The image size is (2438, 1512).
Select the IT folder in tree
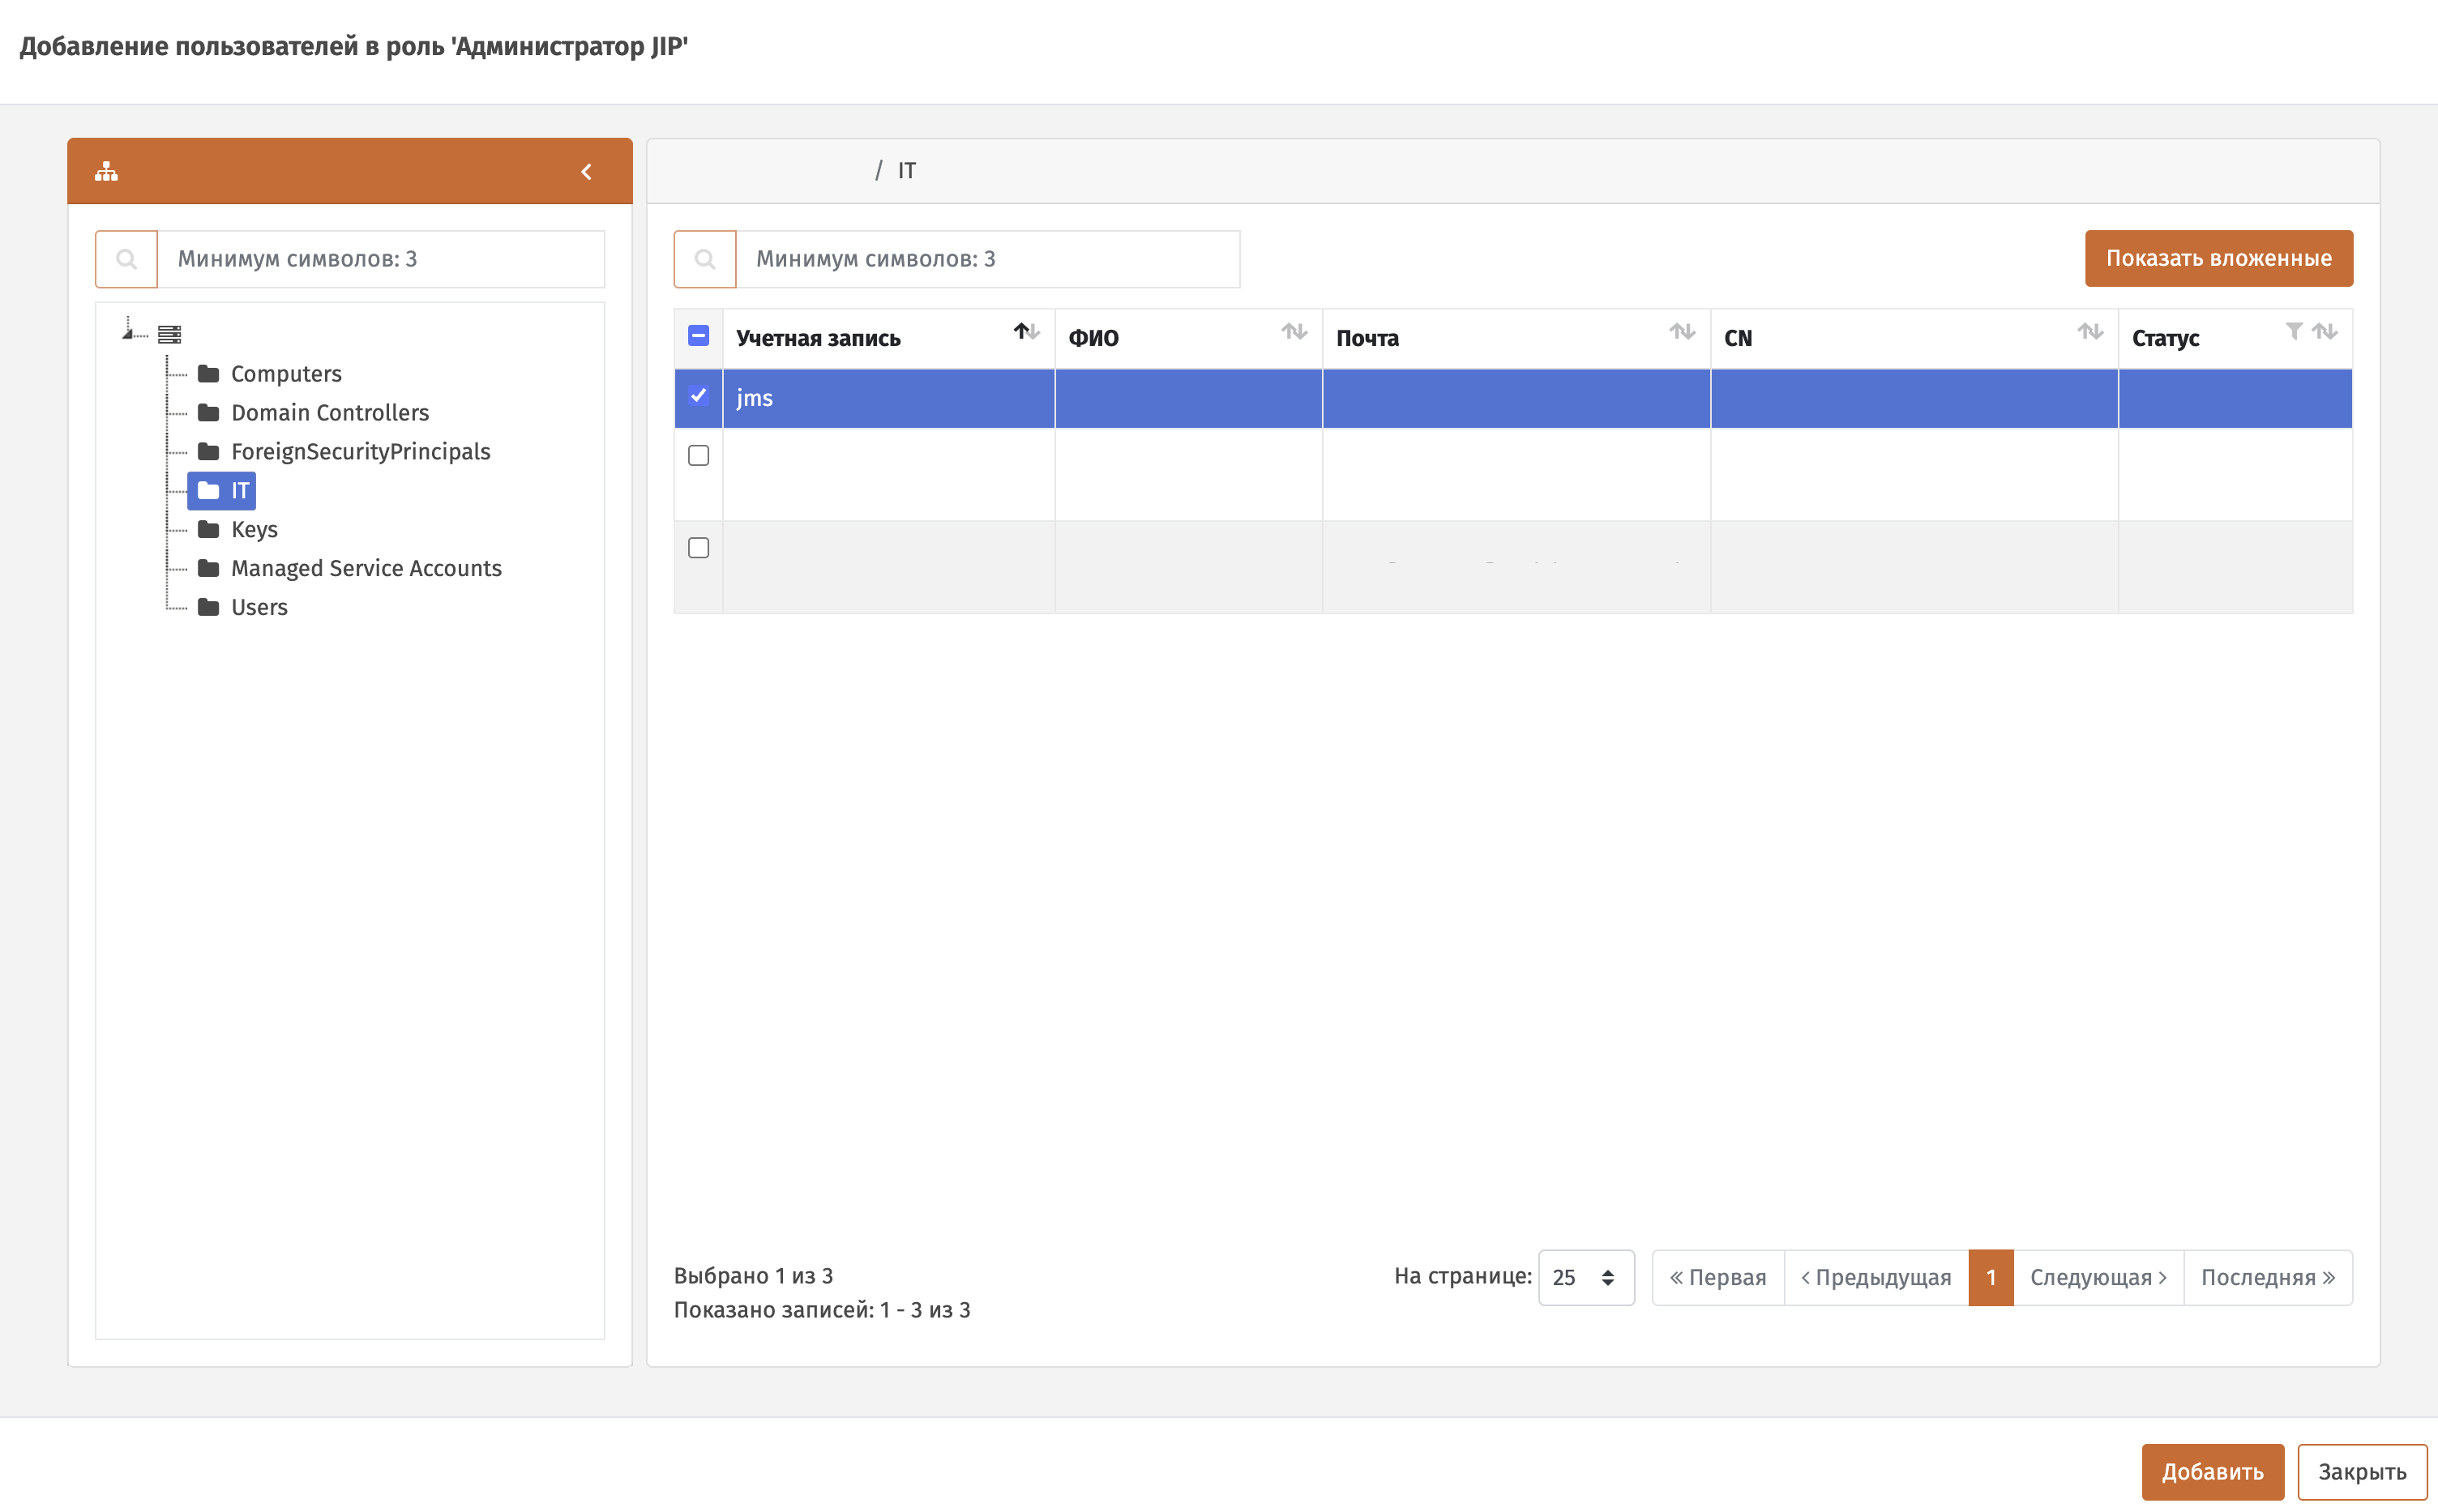(x=222, y=491)
